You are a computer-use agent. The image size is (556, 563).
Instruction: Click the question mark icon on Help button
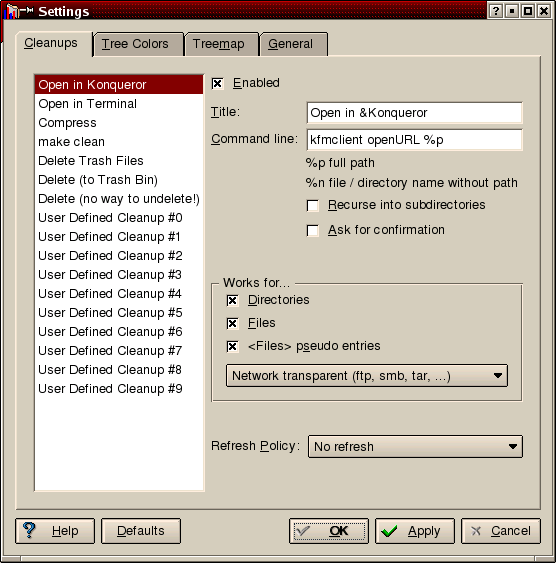(x=29, y=530)
